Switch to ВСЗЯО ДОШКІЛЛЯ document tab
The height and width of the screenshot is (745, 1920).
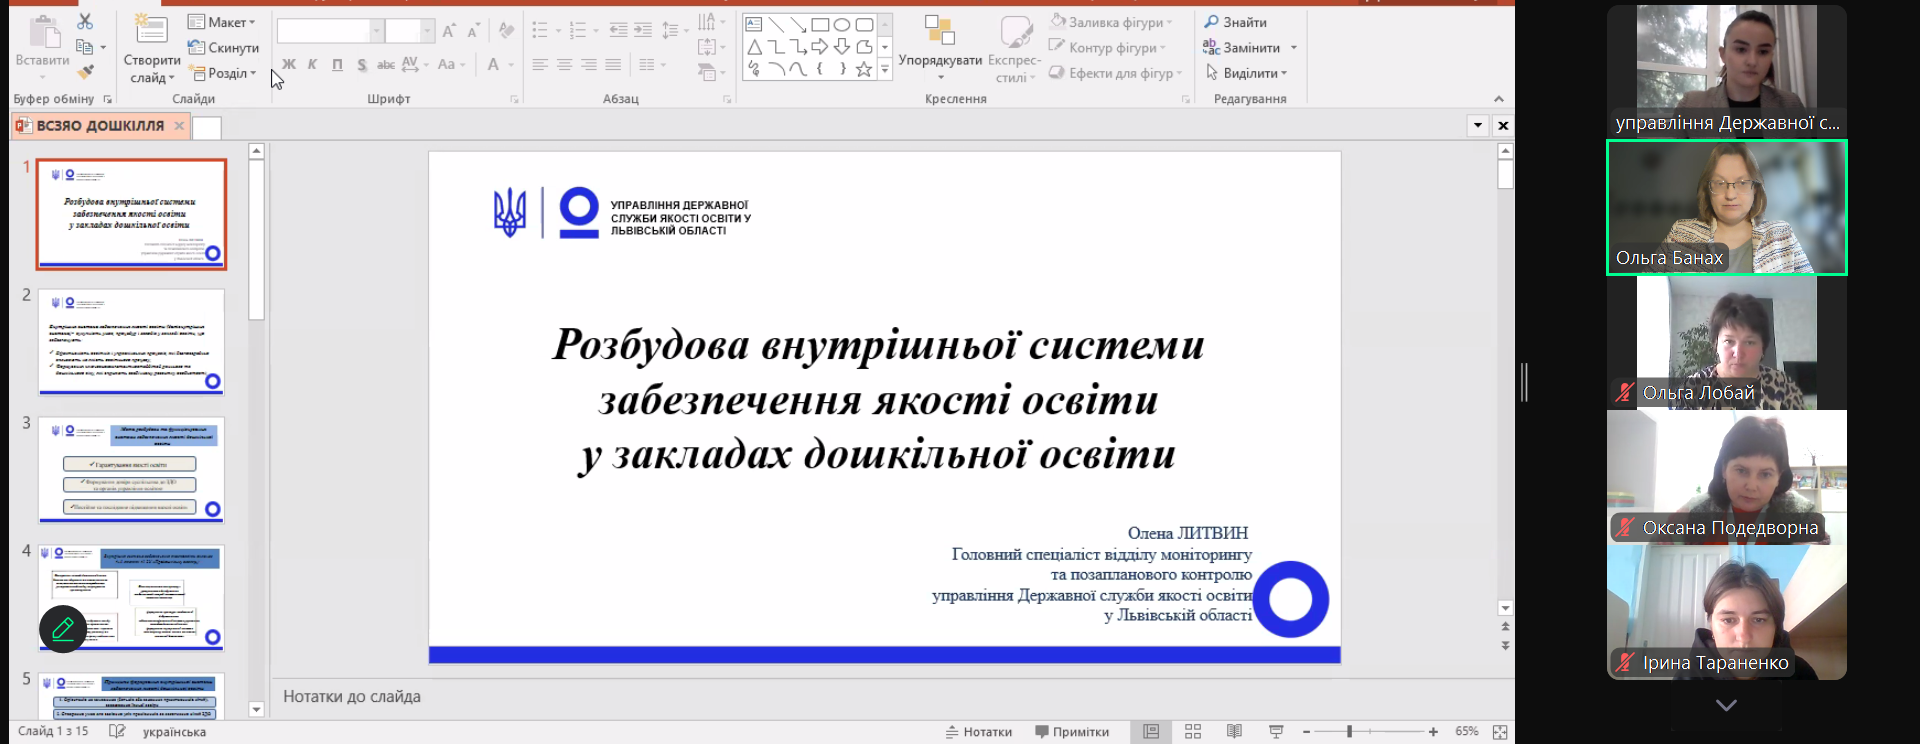(99, 126)
